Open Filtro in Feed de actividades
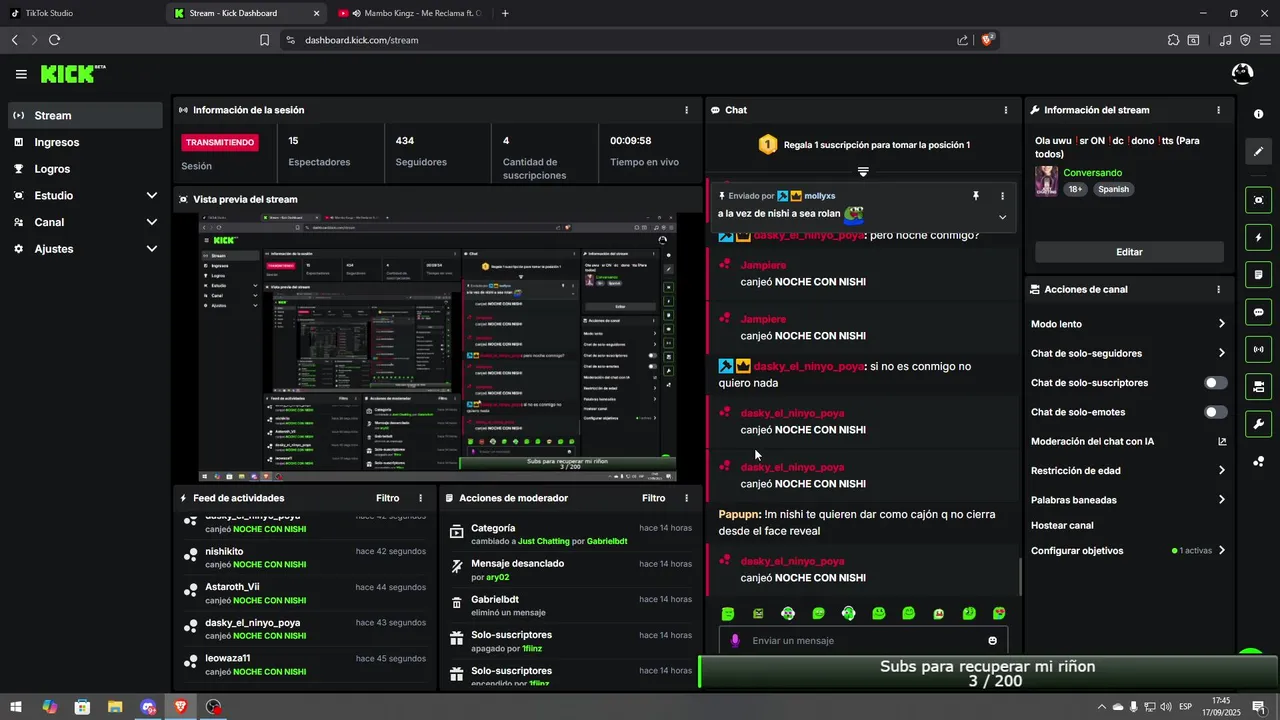Viewport: 1280px width, 720px height. [x=387, y=498]
